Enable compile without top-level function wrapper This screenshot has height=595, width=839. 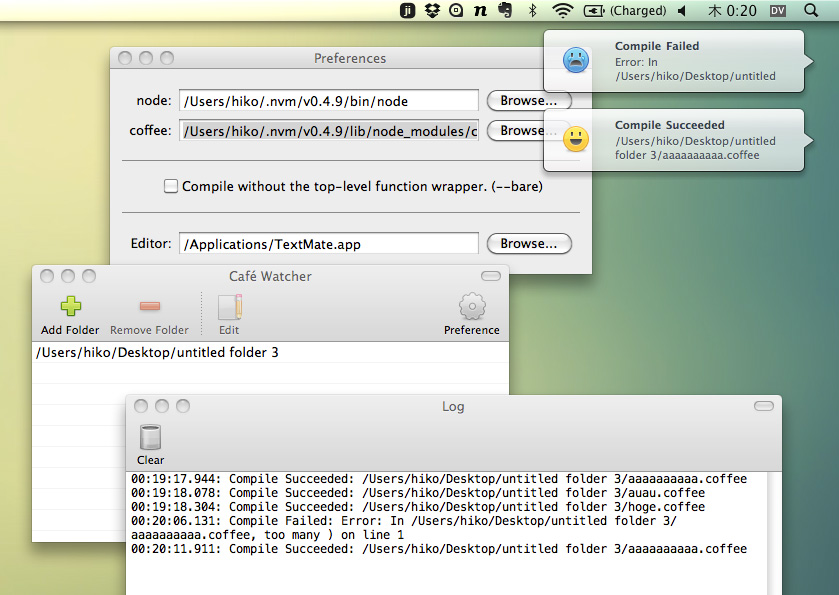pos(171,186)
